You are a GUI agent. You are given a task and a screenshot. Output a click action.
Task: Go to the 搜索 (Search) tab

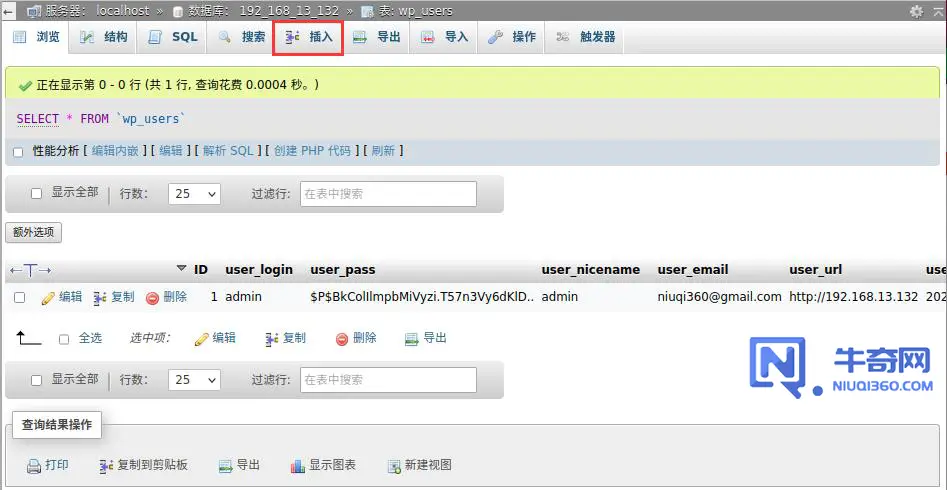[242, 37]
